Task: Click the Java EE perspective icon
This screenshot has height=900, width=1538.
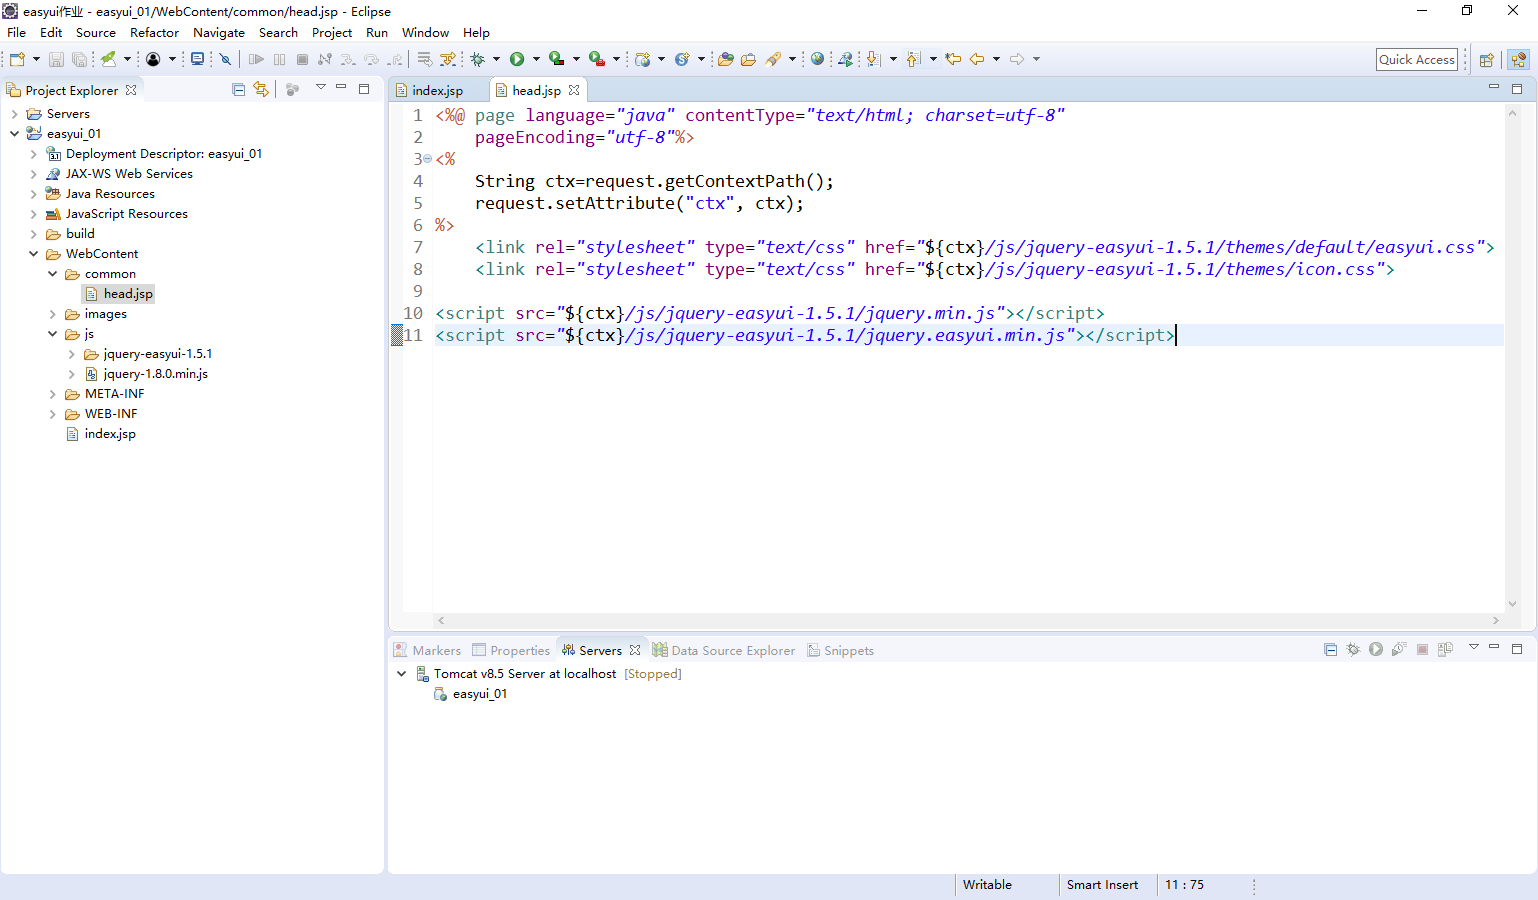Action: tap(1519, 60)
